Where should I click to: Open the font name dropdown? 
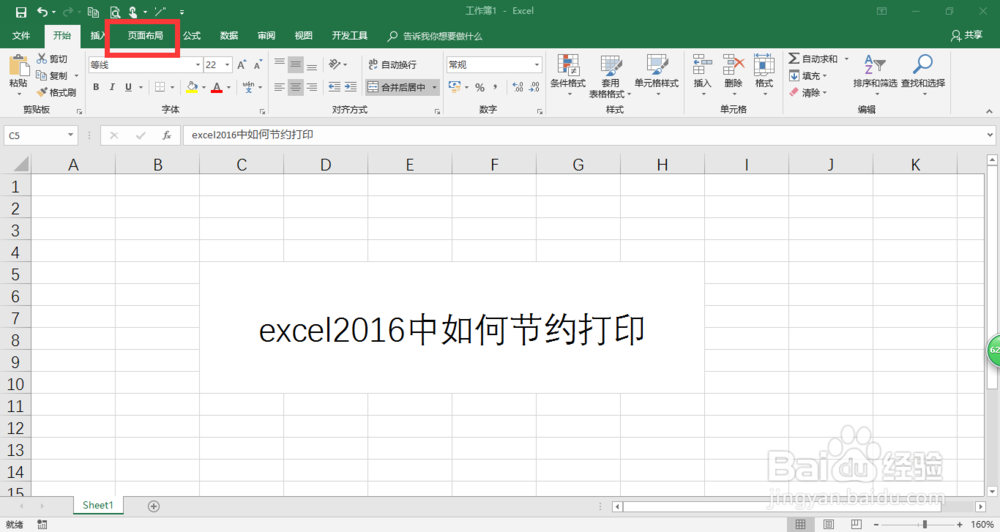[x=198, y=65]
